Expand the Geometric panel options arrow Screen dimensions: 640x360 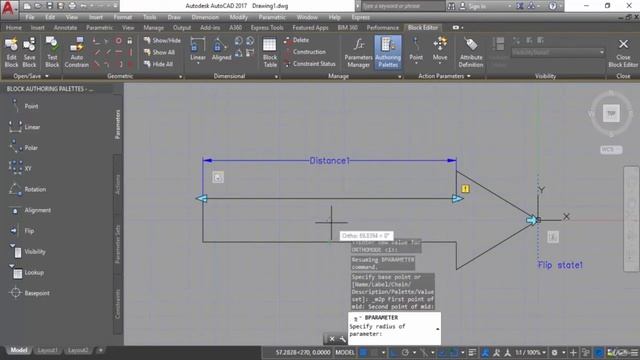tap(180, 76)
